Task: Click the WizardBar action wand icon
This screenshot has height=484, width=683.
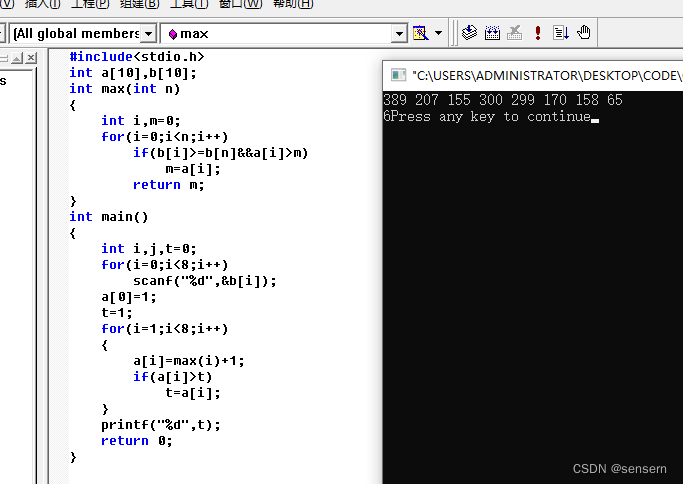Action: click(420, 33)
